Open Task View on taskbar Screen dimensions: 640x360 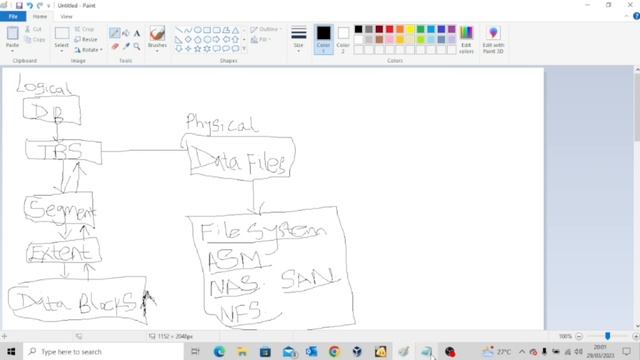click(196, 351)
